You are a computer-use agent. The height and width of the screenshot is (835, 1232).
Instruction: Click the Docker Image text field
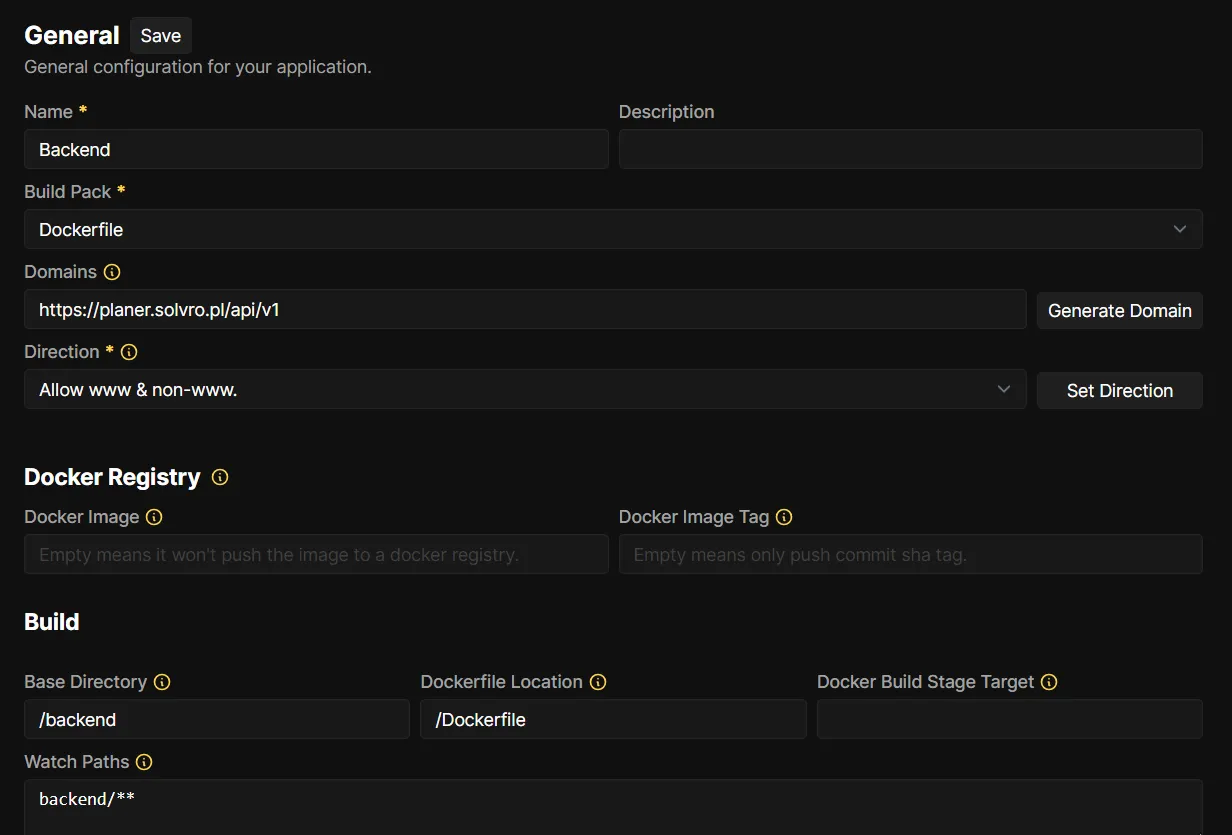pos(316,554)
